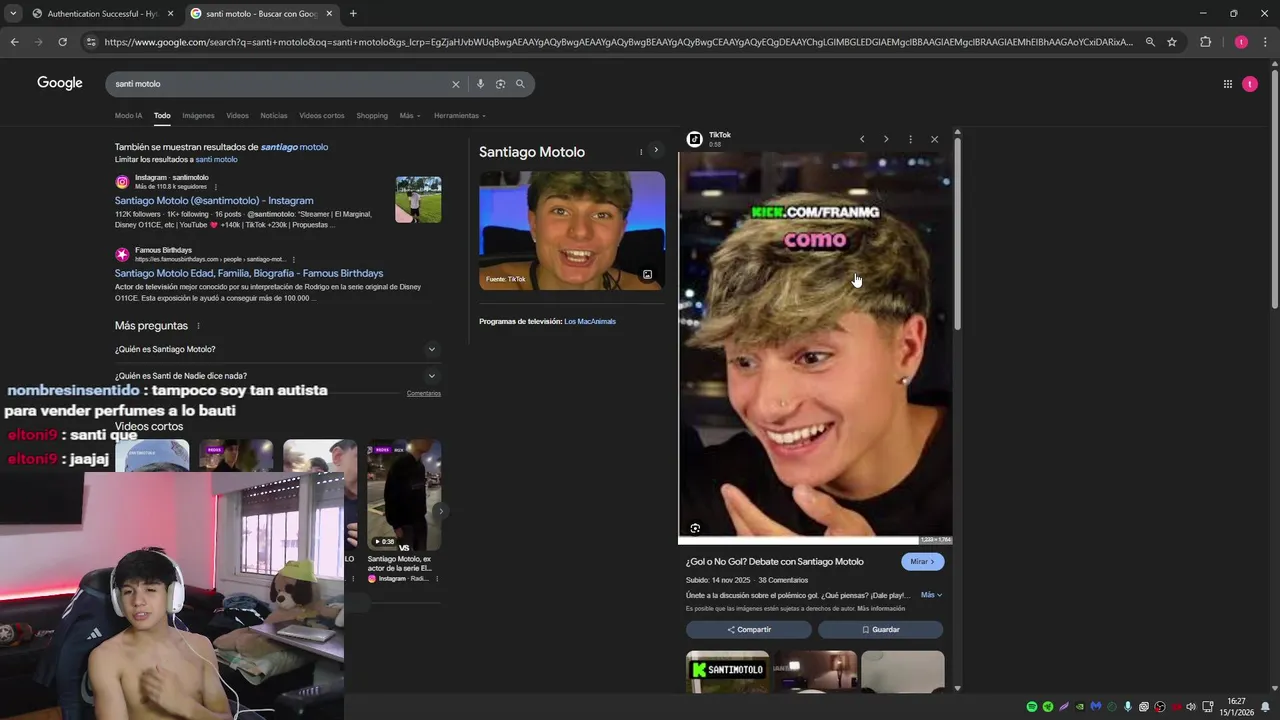Click inside the Google search input field

click(x=280, y=84)
